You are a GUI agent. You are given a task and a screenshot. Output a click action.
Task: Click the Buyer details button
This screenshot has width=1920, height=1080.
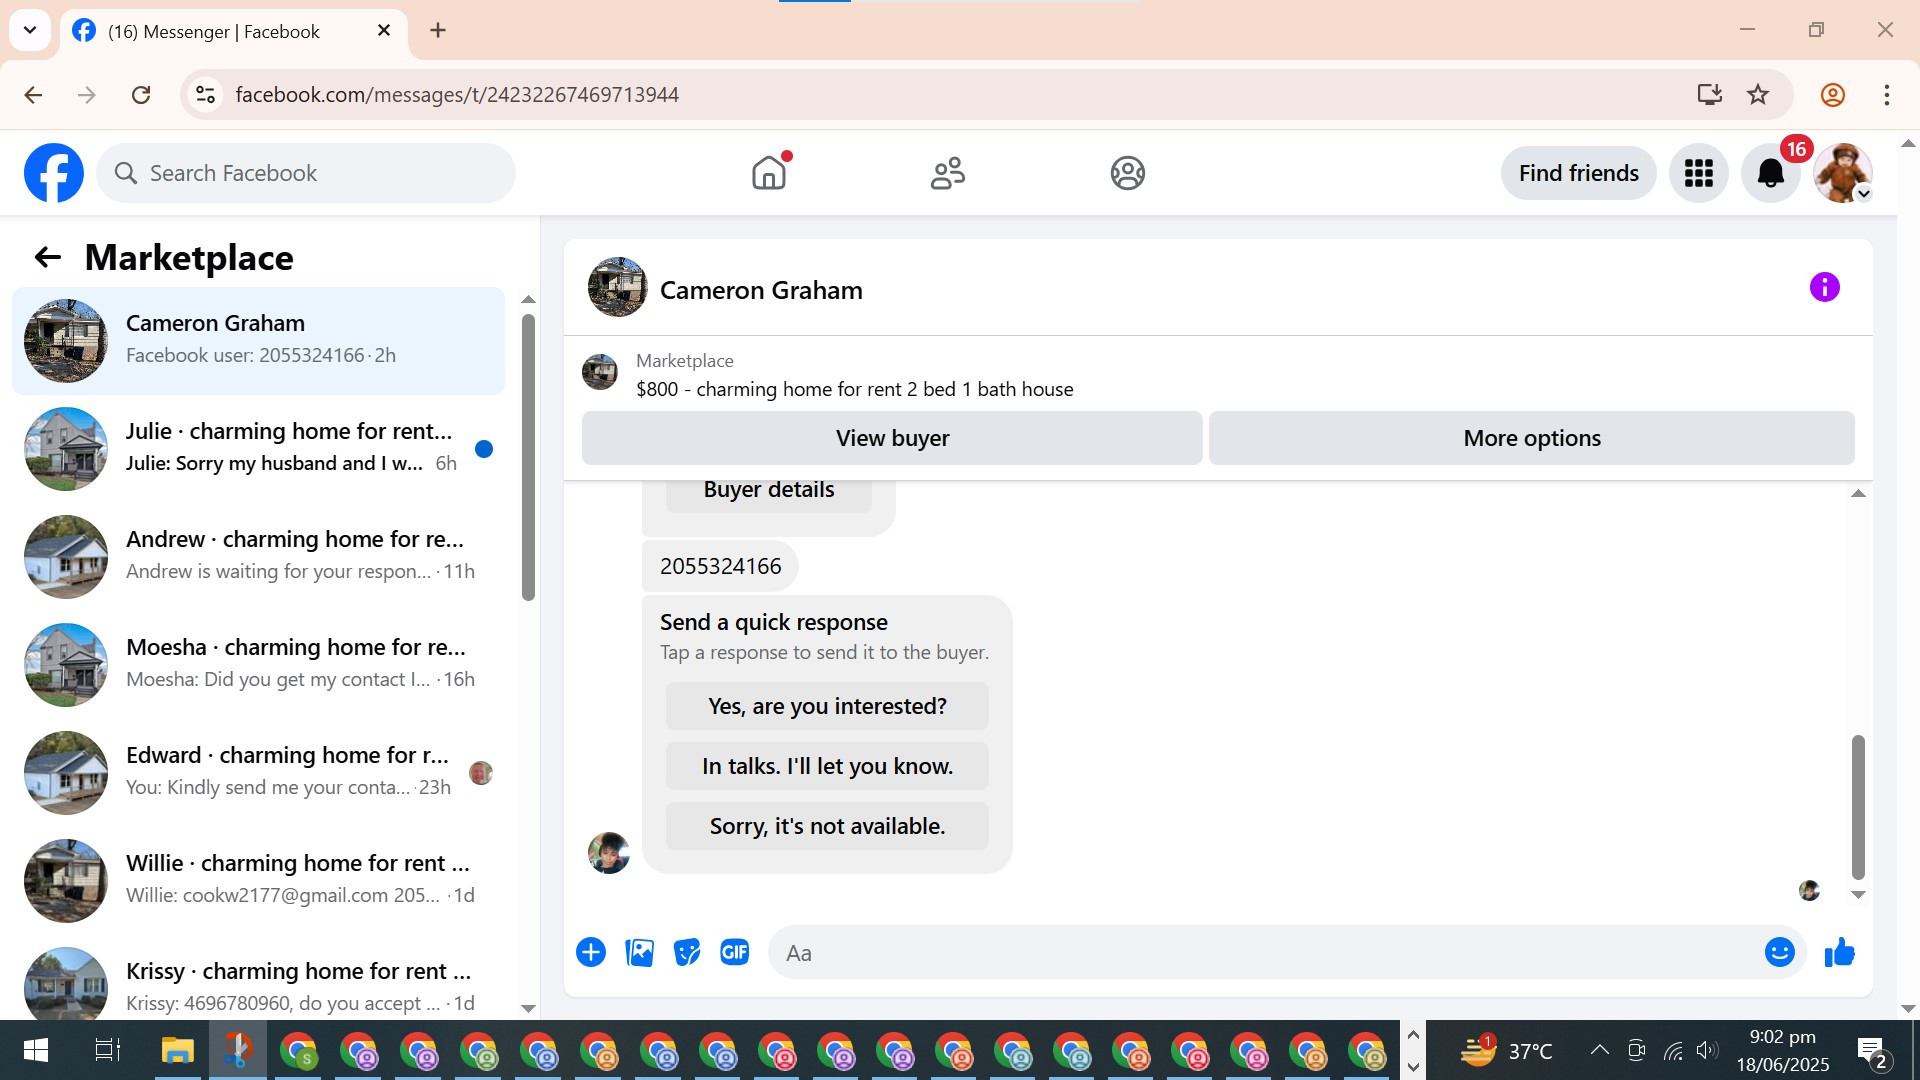pyautogui.click(x=768, y=491)
